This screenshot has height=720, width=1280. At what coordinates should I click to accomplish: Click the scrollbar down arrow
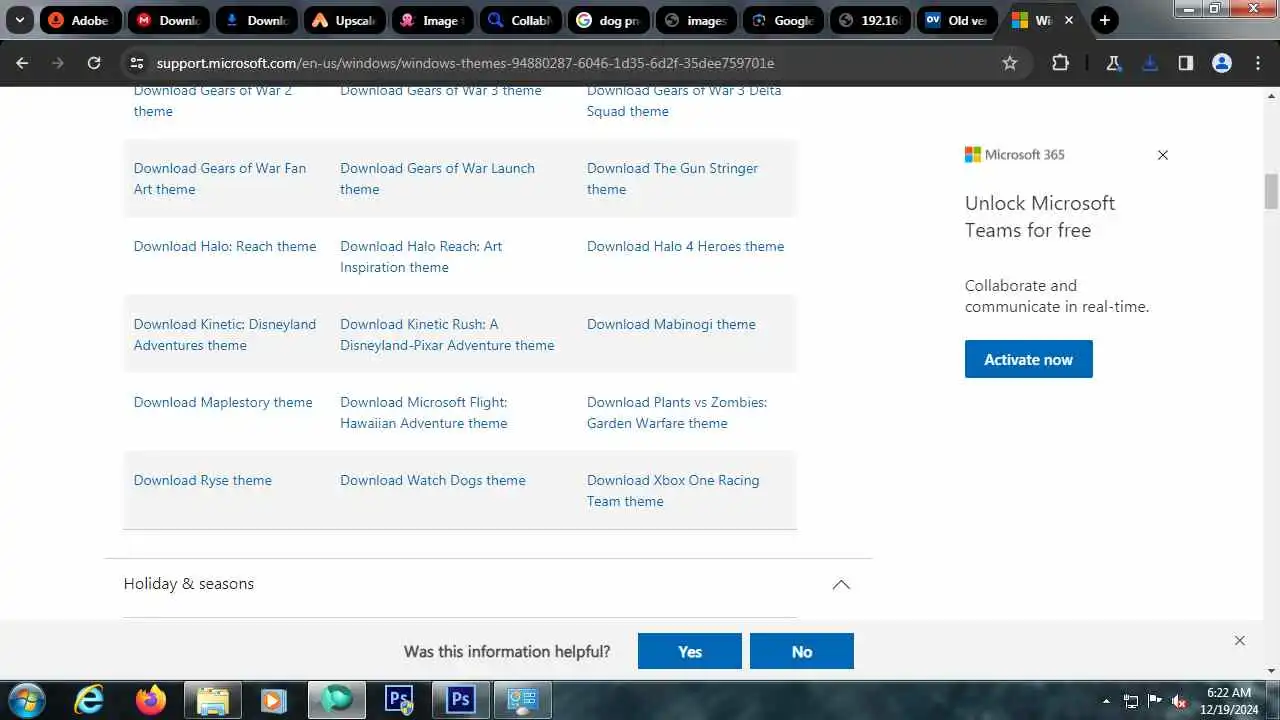[x=1271, y=671]
